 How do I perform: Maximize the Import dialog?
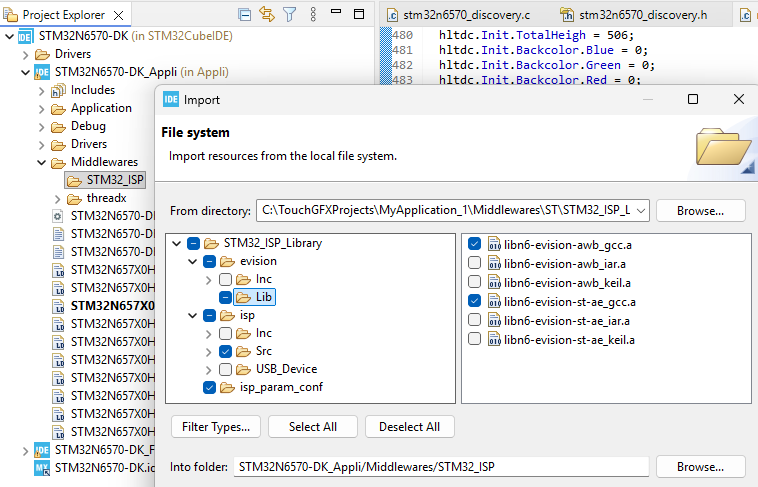pos(693,99)
